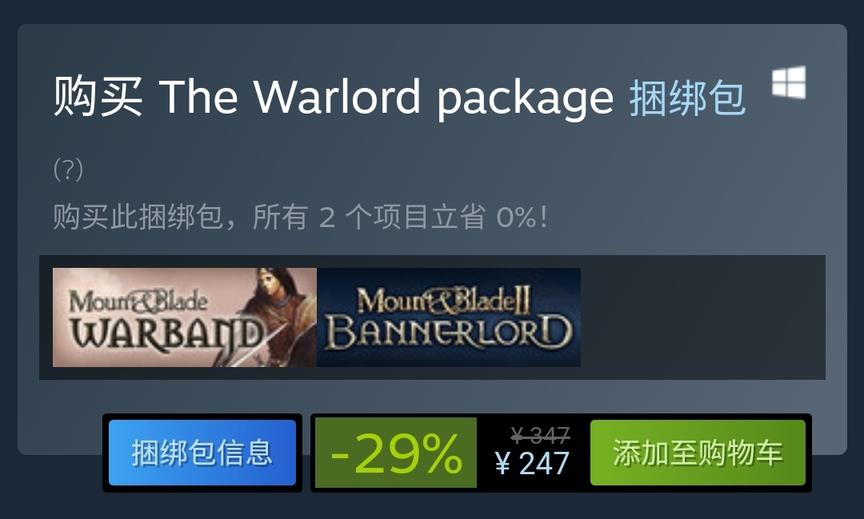The width and height of the screenshot is (864, 519).
Task: Click the blue 捆绑包 label in title
Action: [688, 98]
